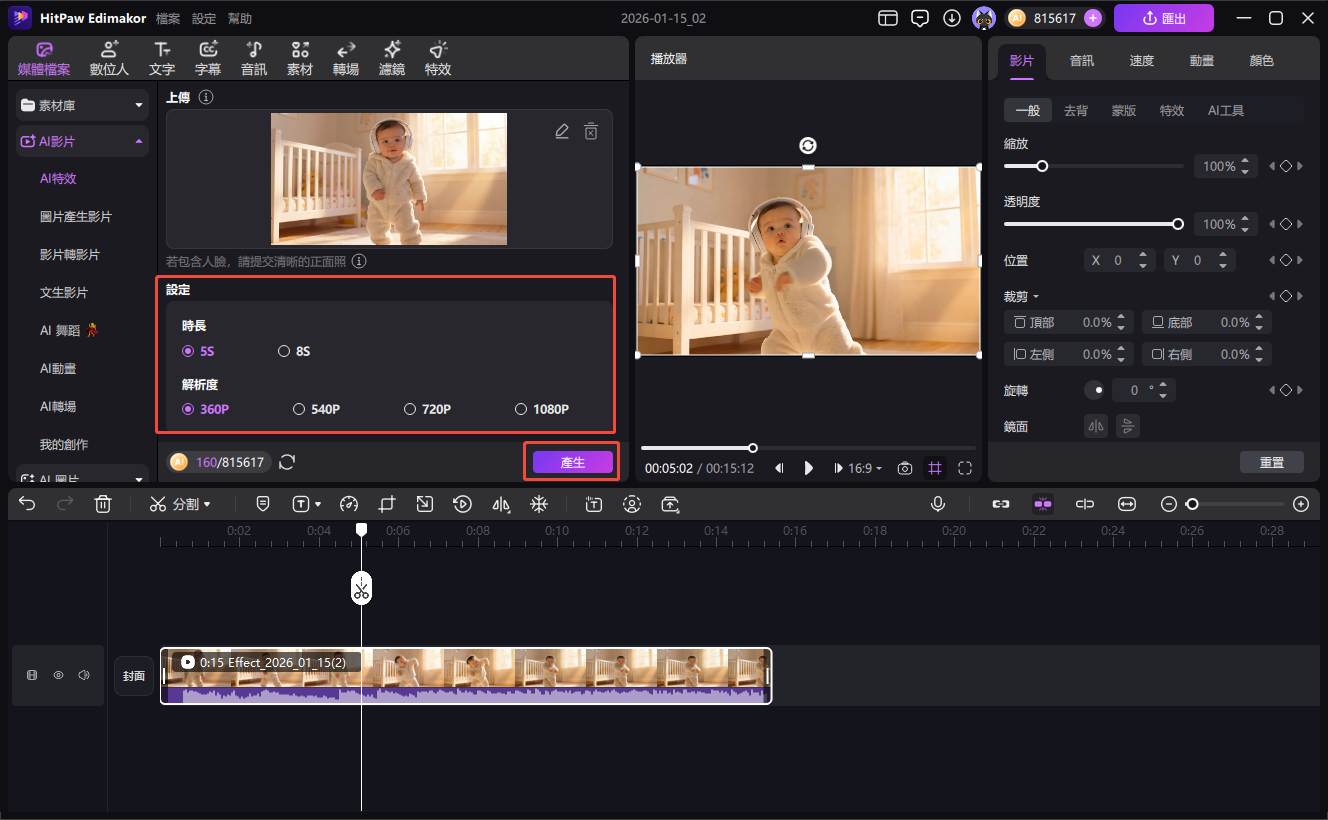Open the 分割 split dropdown
1328x820 pixels.
[181, 504]
